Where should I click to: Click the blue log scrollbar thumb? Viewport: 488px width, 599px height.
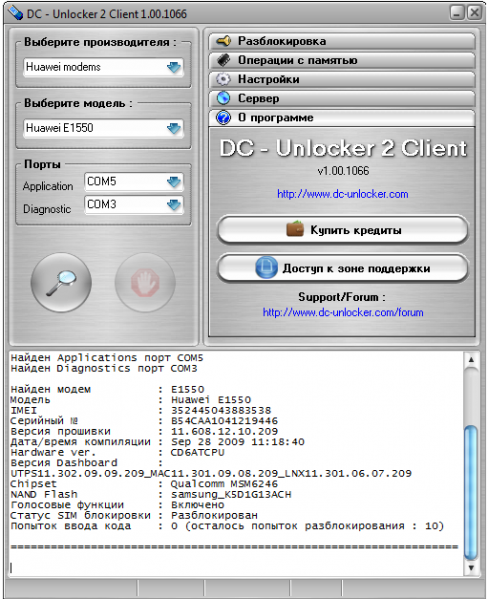point(471,493)
